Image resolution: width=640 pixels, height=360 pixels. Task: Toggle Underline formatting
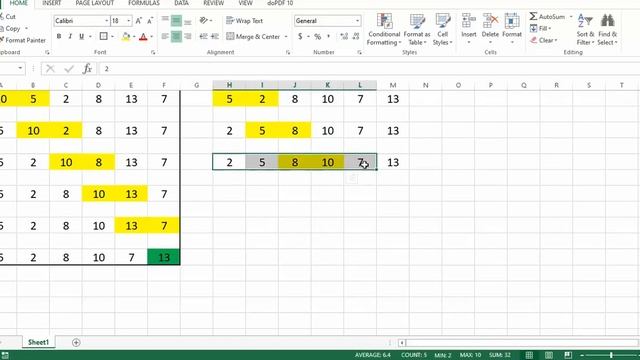tap(82, 37)
